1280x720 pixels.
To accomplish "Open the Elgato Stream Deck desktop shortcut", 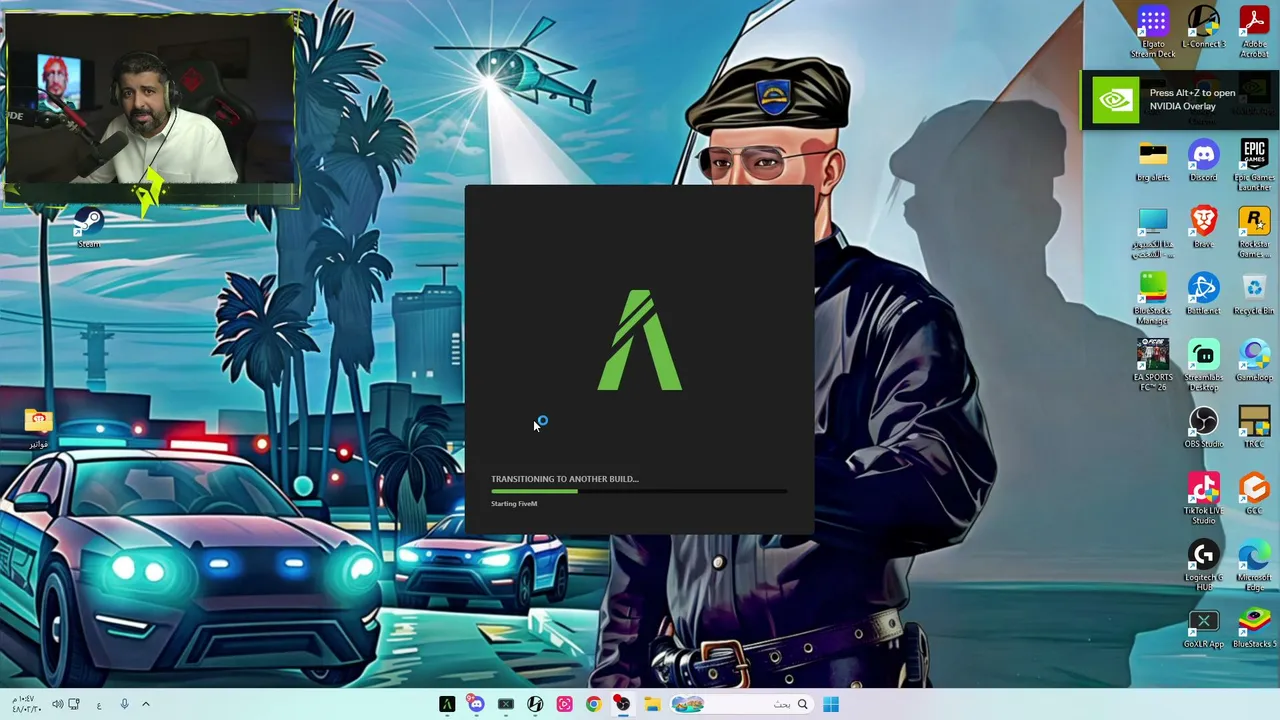I will (1153, 32).
